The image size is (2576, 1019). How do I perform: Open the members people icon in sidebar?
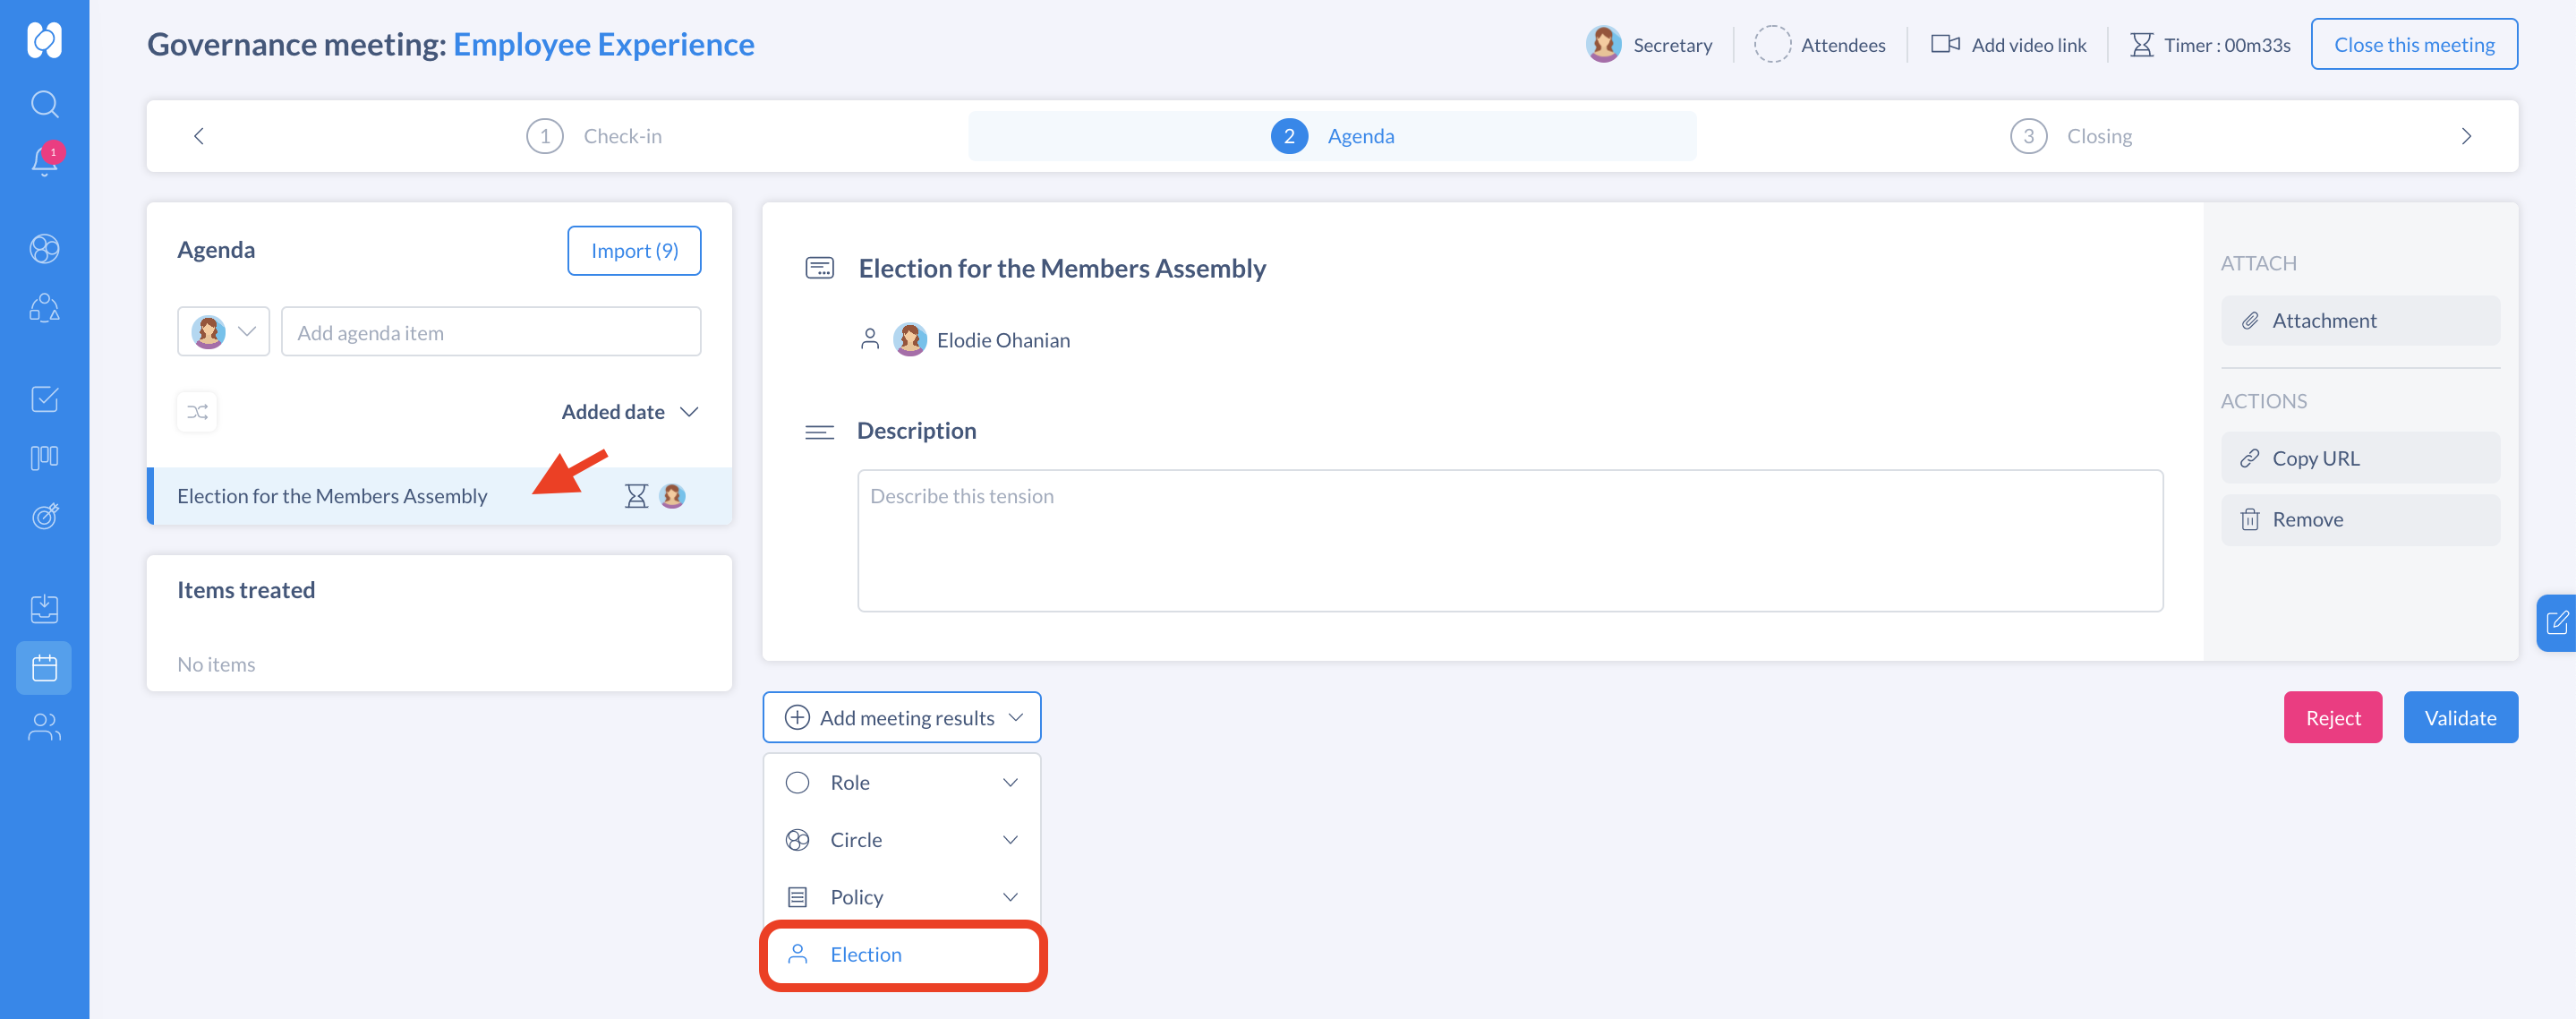click(44, 726)
